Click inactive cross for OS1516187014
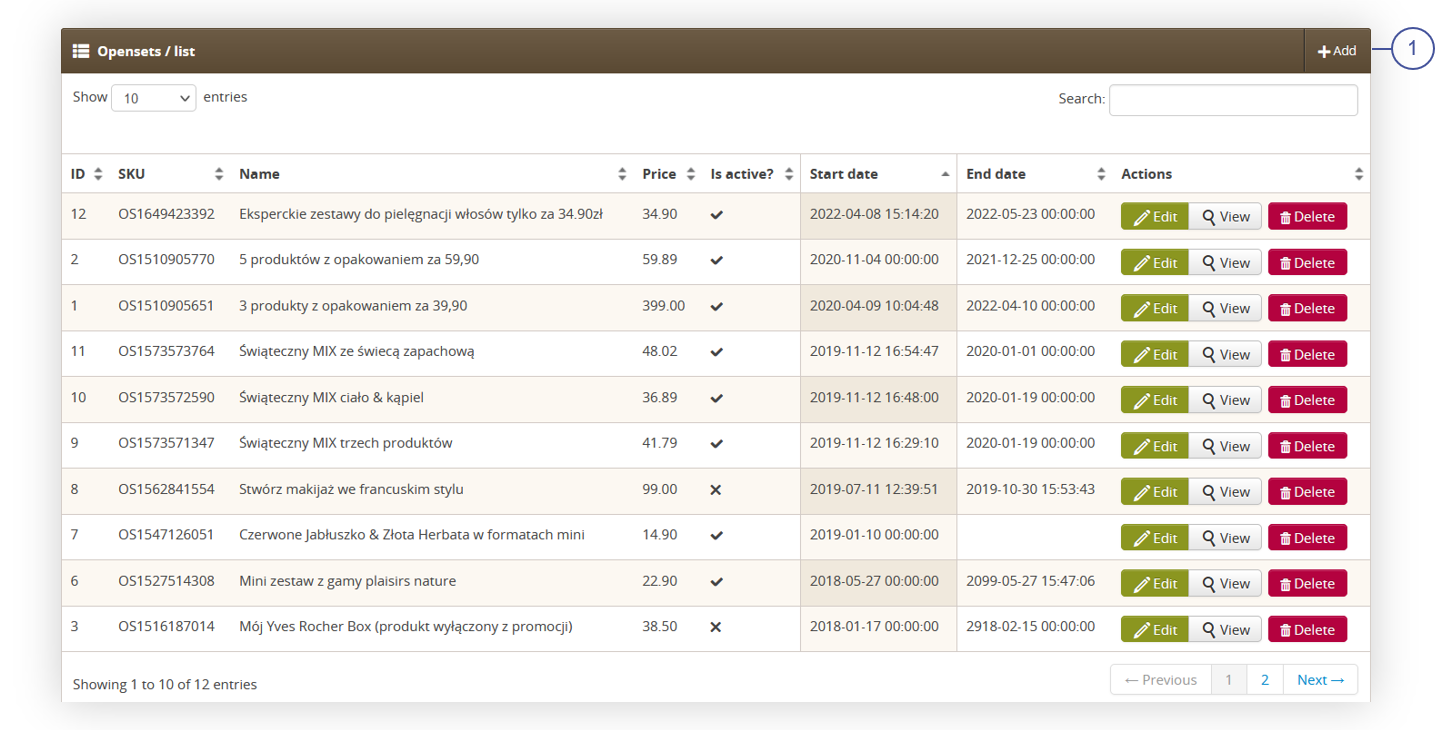Viewport: 1438px width, 730px height. coord(716,627)
